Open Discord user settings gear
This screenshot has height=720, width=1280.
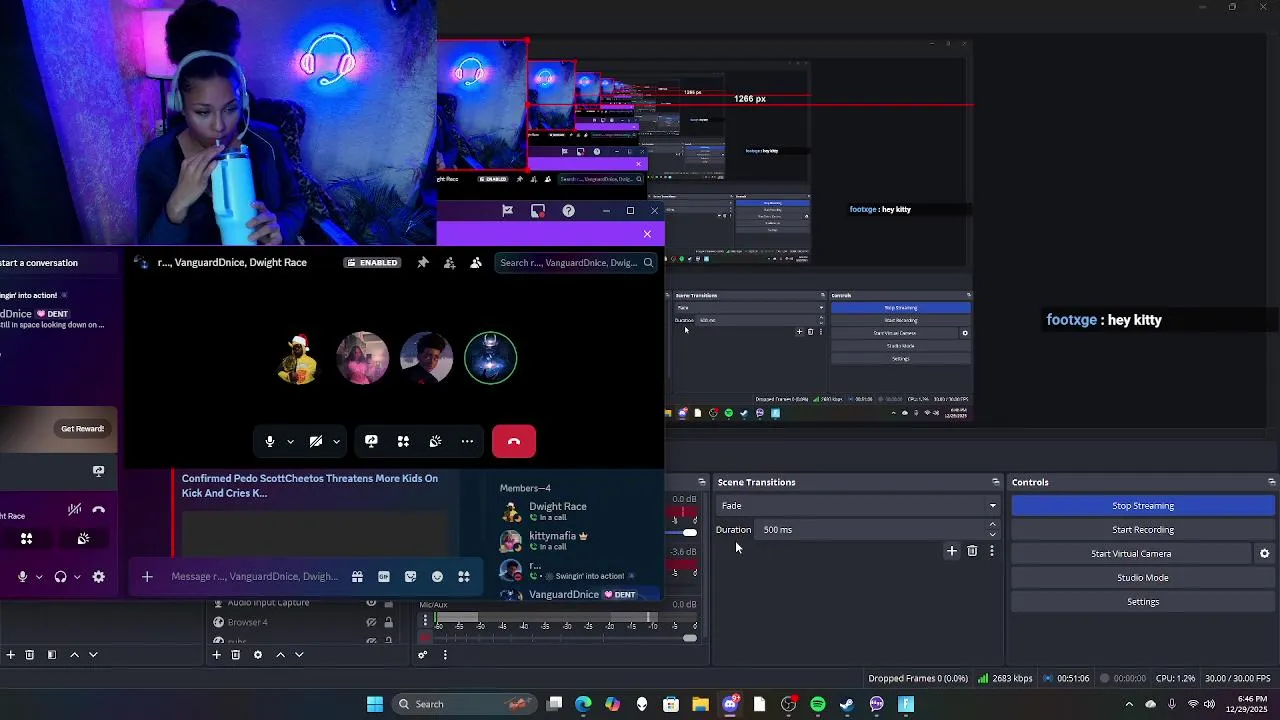tap(98, 577)
